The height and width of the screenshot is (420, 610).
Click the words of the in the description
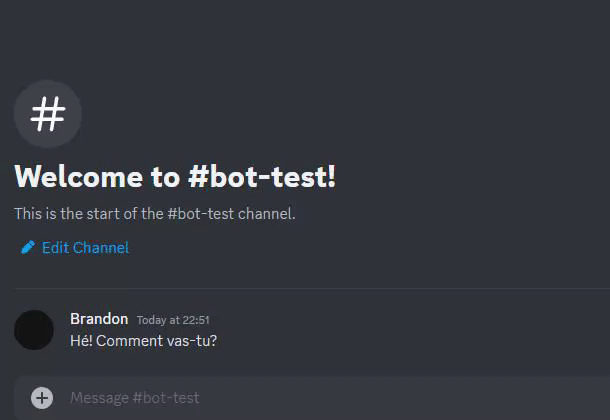point(144,214)
